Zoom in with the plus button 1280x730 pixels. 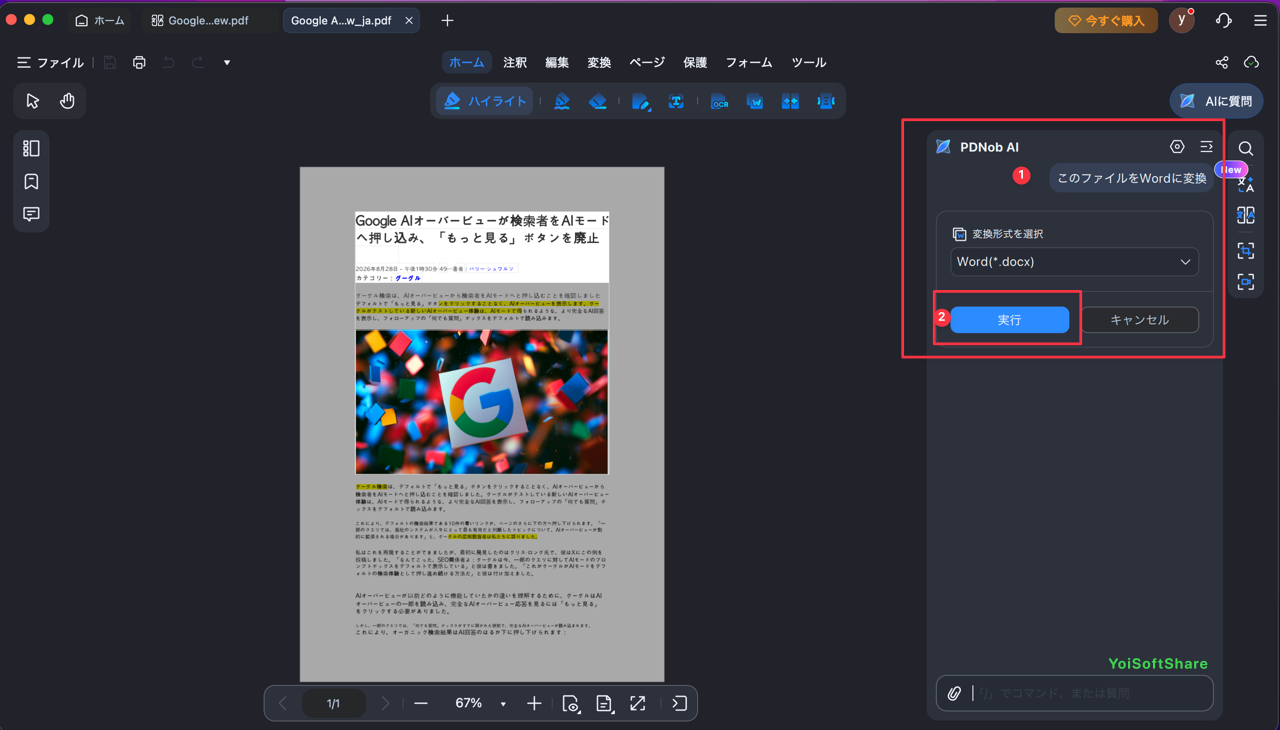point(534,704)
